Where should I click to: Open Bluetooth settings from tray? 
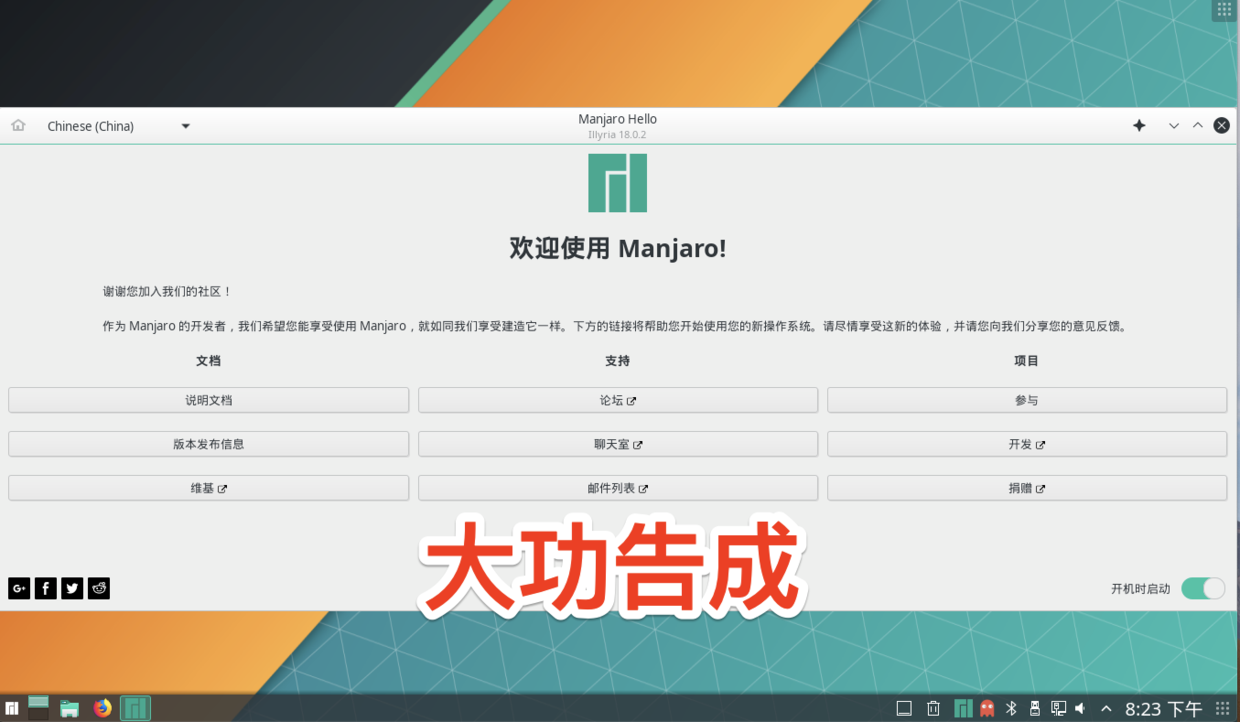point(1011,709)
